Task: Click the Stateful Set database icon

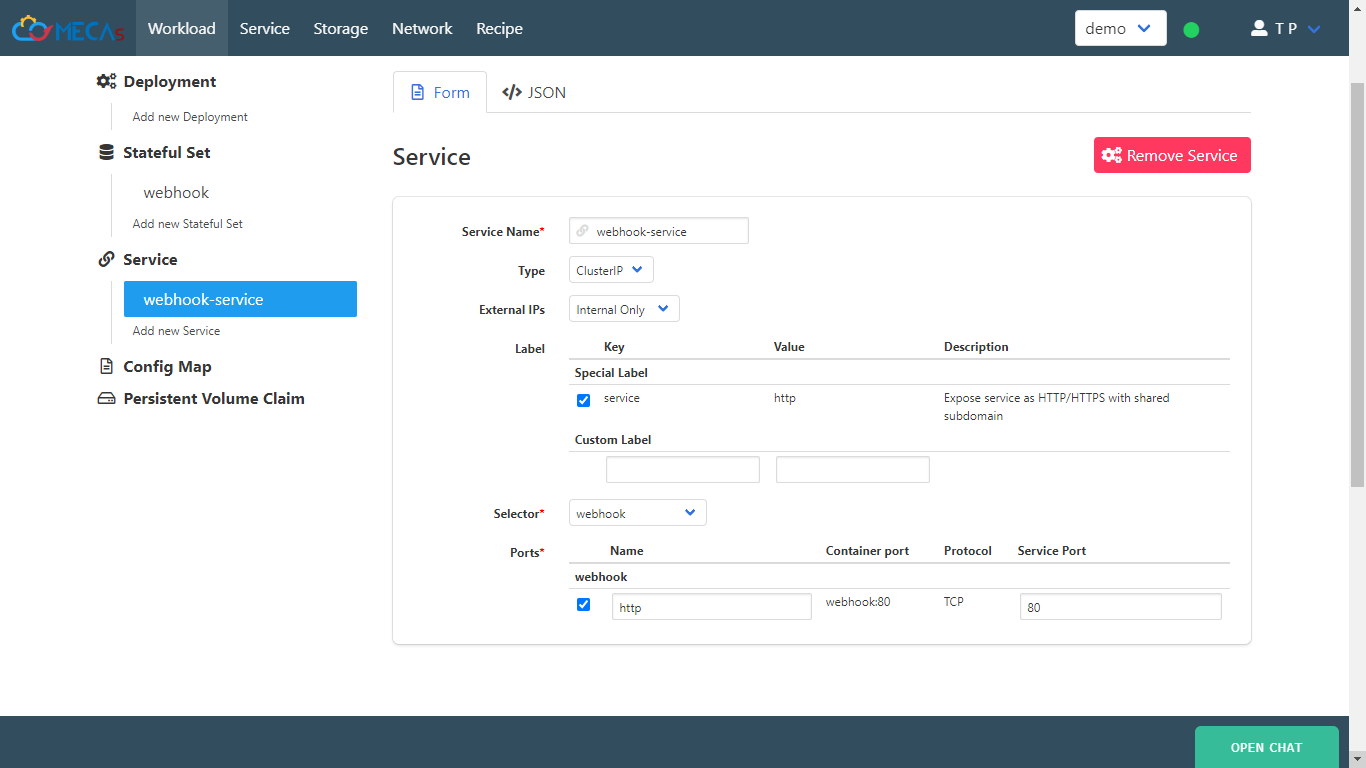Action: (106, 153)
